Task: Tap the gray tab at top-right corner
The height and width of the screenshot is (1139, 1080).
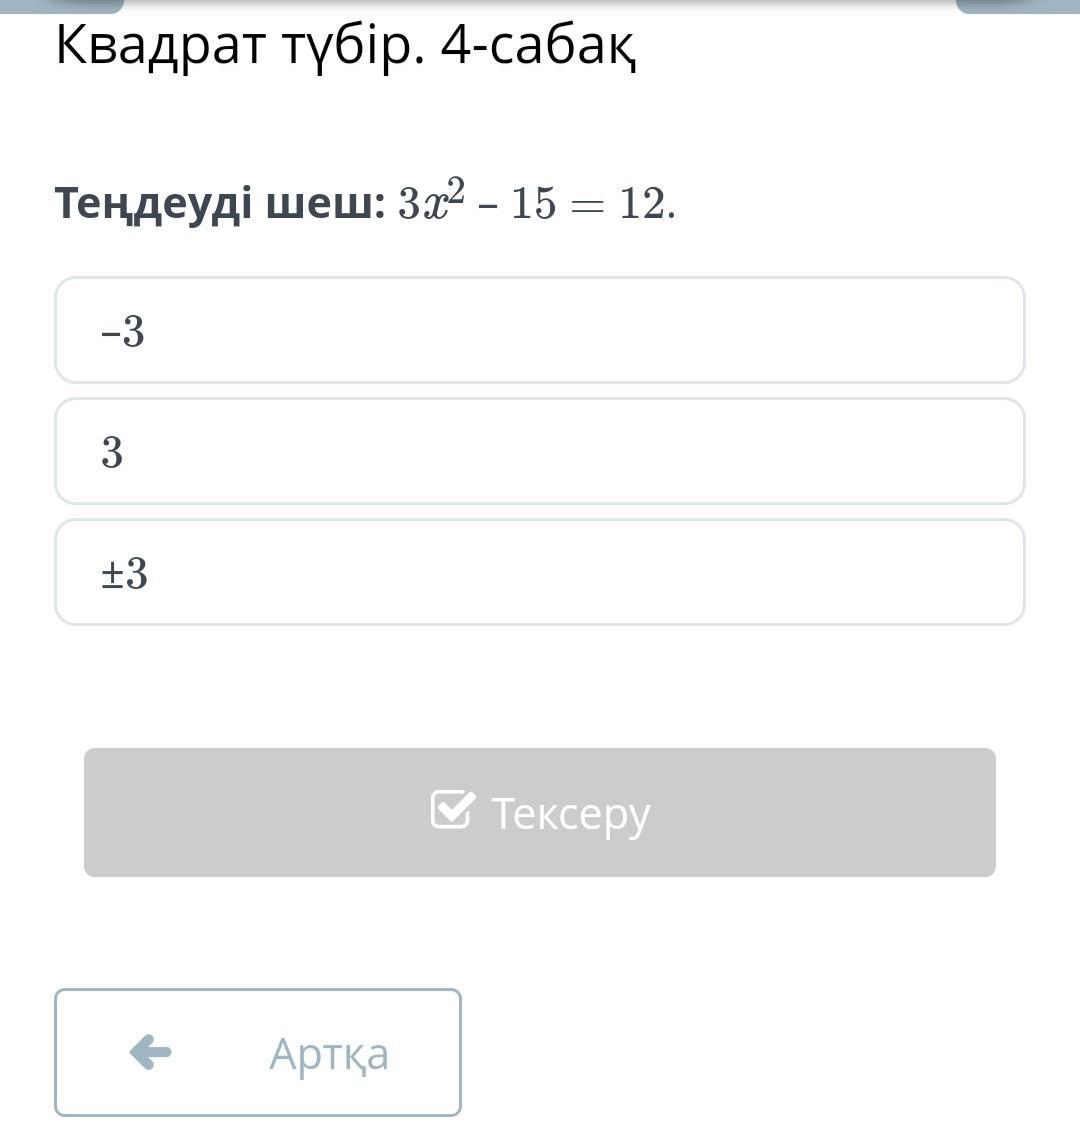Action: [x=1018, y=5]
